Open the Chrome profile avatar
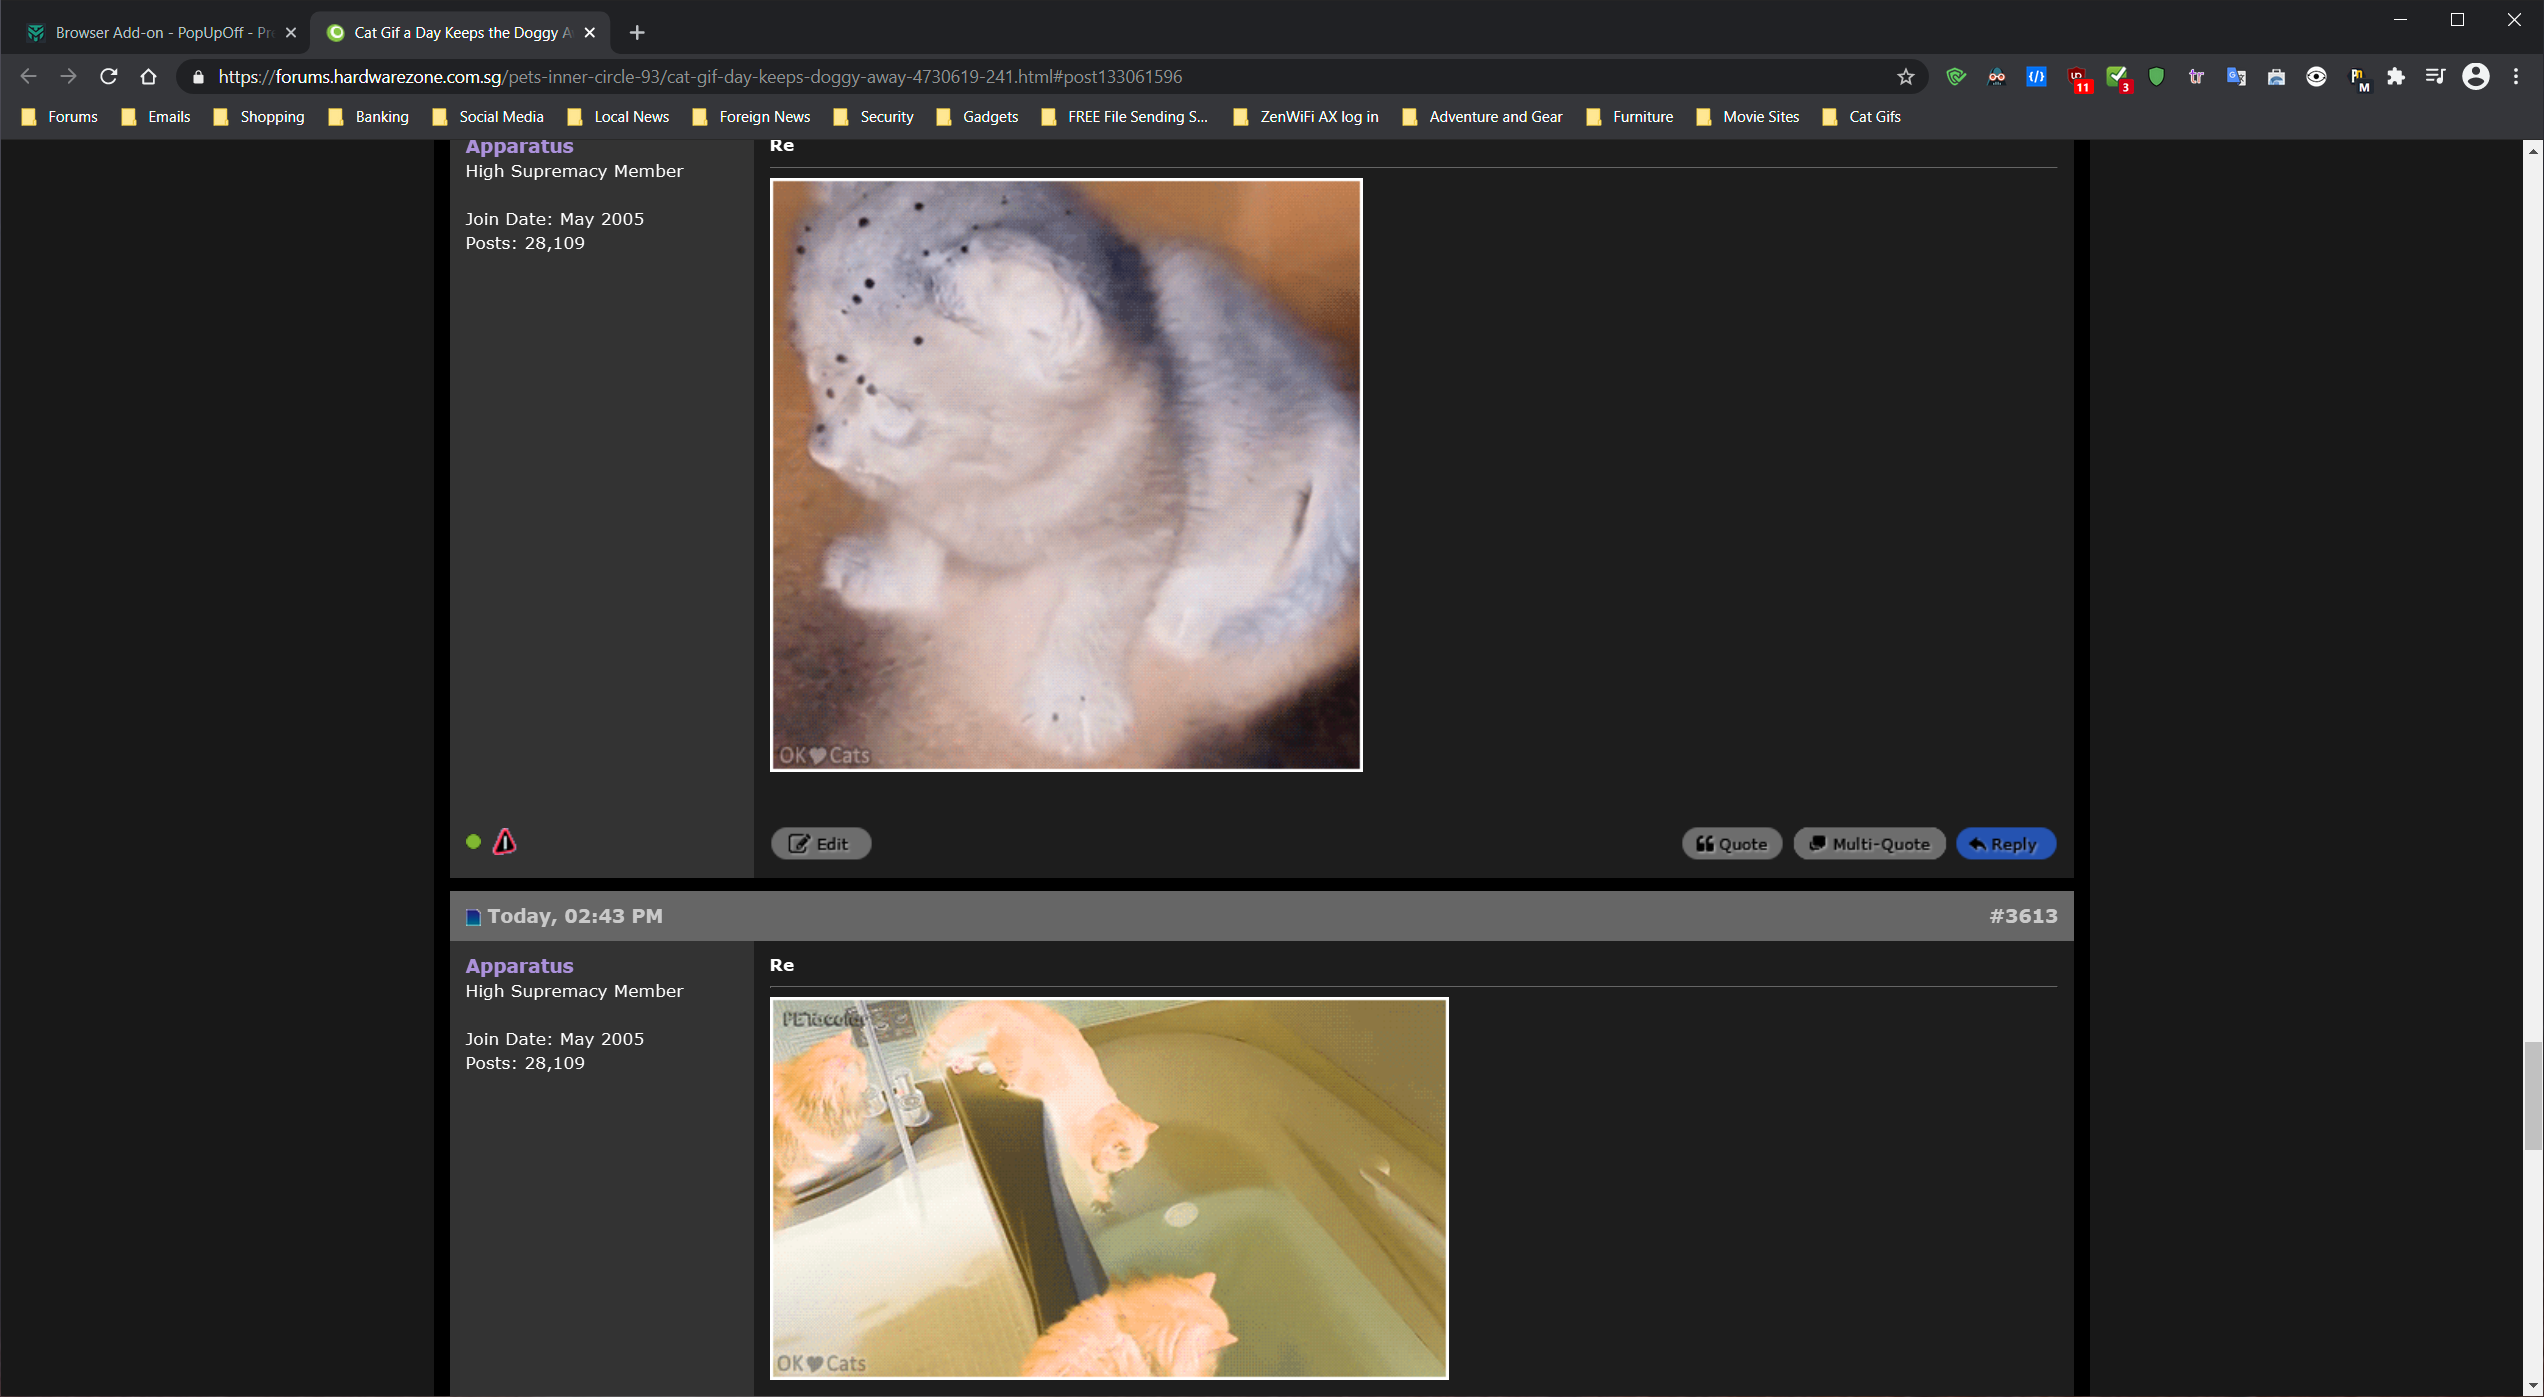Viewport: 2544px width, 1397px height. click(x=2476, y=77)
